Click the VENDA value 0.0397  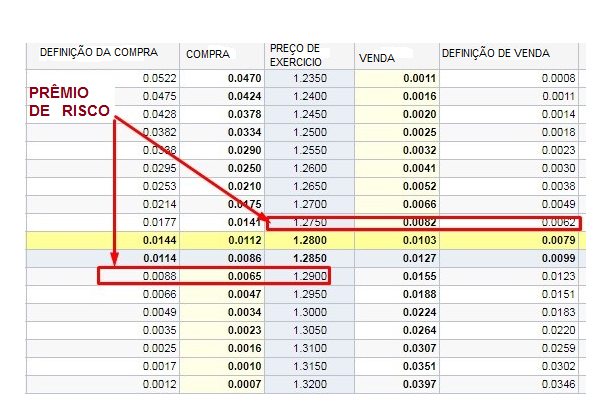[x=419, y=384]
